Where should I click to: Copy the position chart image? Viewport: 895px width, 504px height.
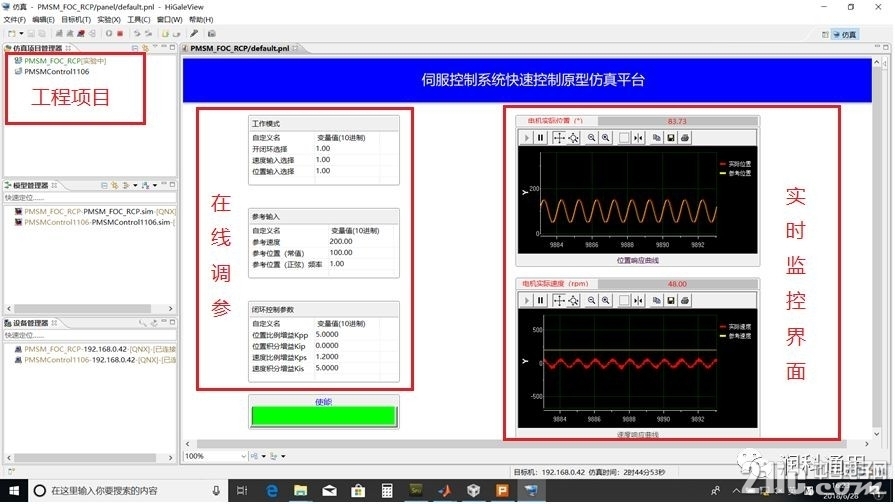[x=656, y=138]
